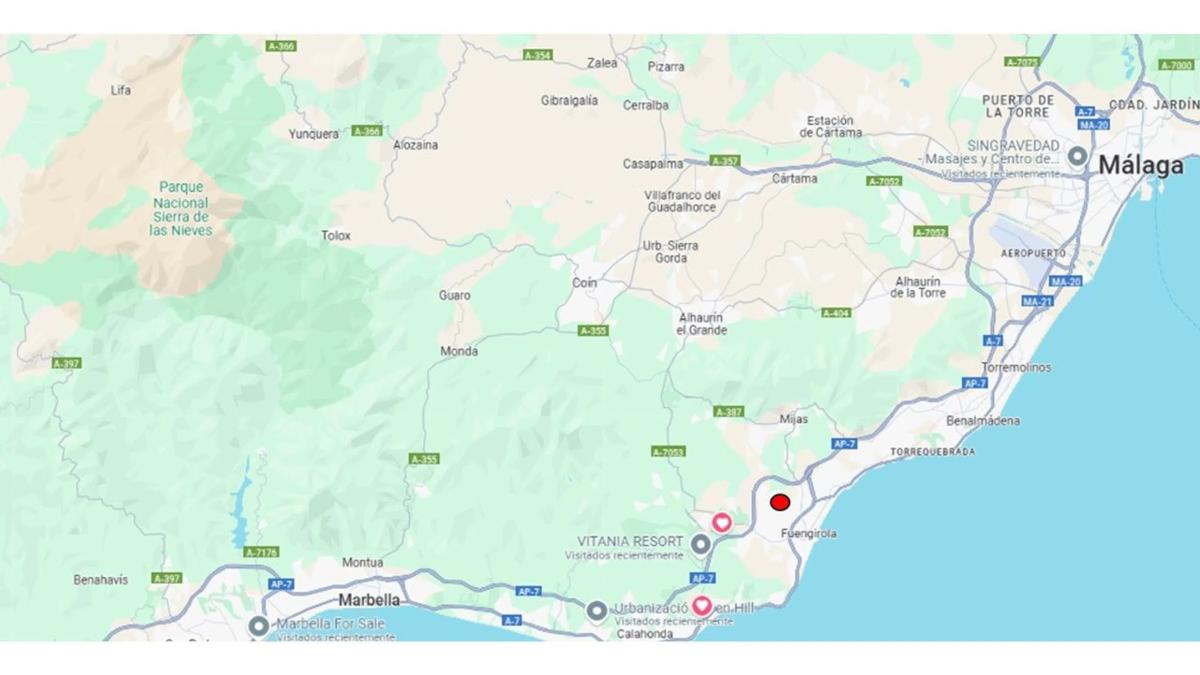Select the Urbanización recent pin icon
Image resolution: width=1200 pixels, height=675 pixels.
[597, 609]
